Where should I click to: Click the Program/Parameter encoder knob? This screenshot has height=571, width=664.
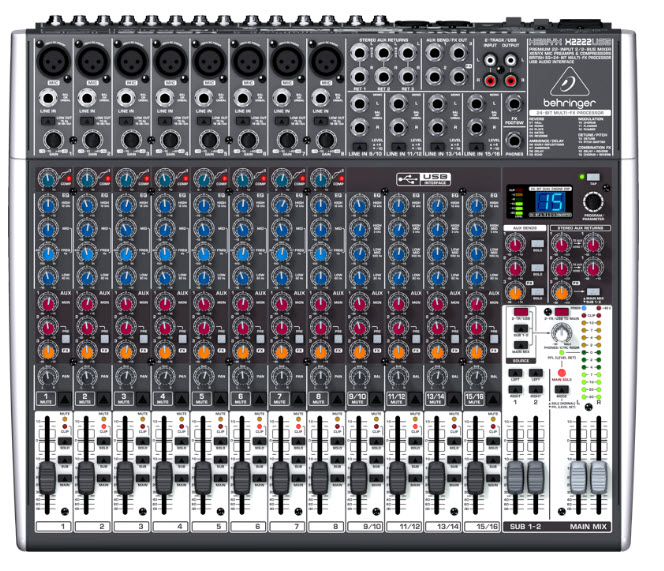point(593,202)
